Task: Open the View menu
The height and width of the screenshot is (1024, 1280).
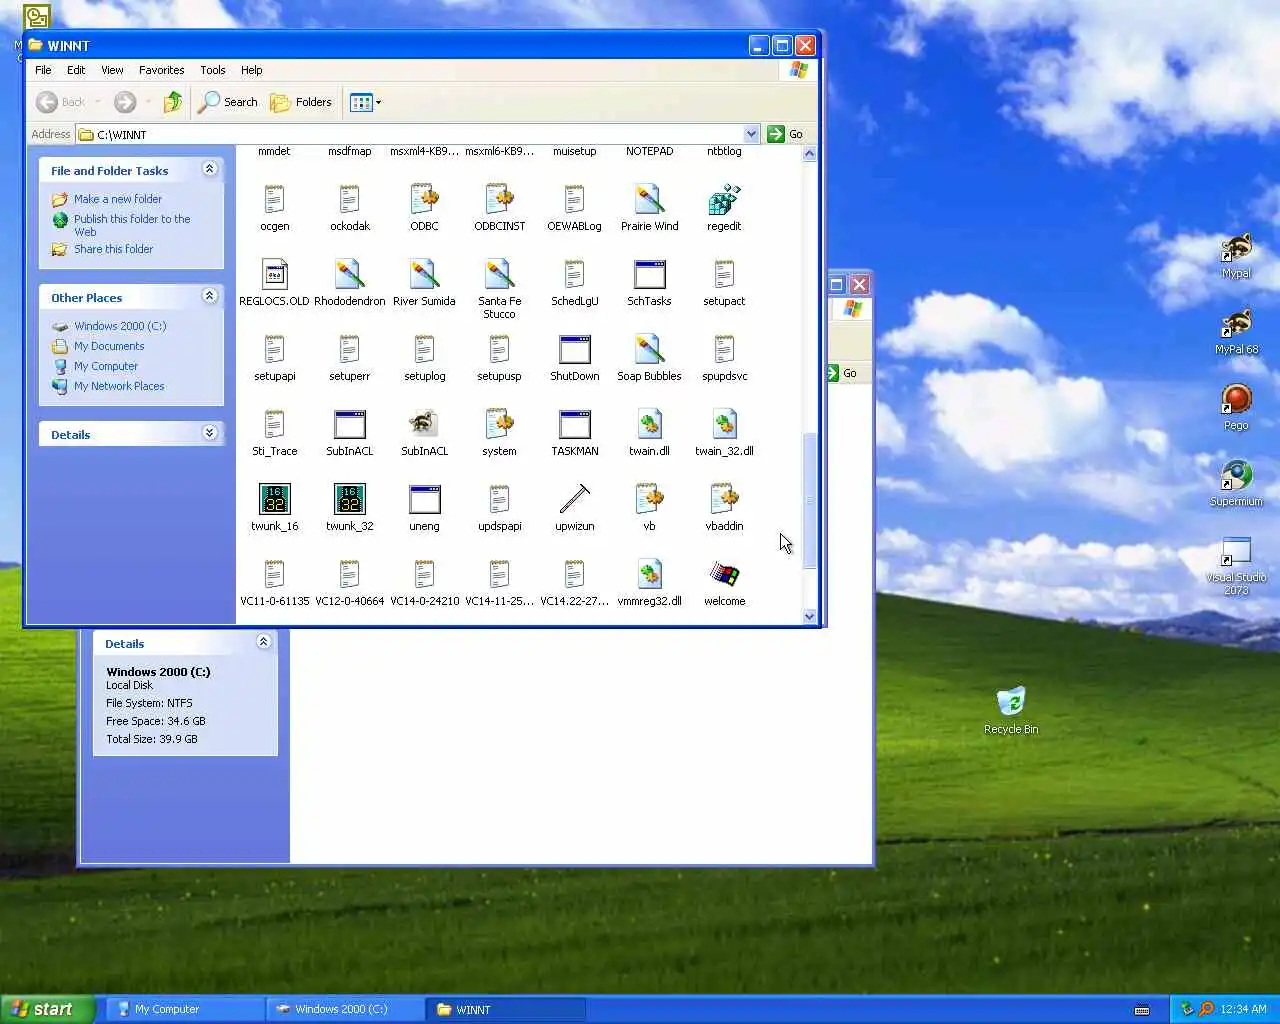Action: [112, 70]
